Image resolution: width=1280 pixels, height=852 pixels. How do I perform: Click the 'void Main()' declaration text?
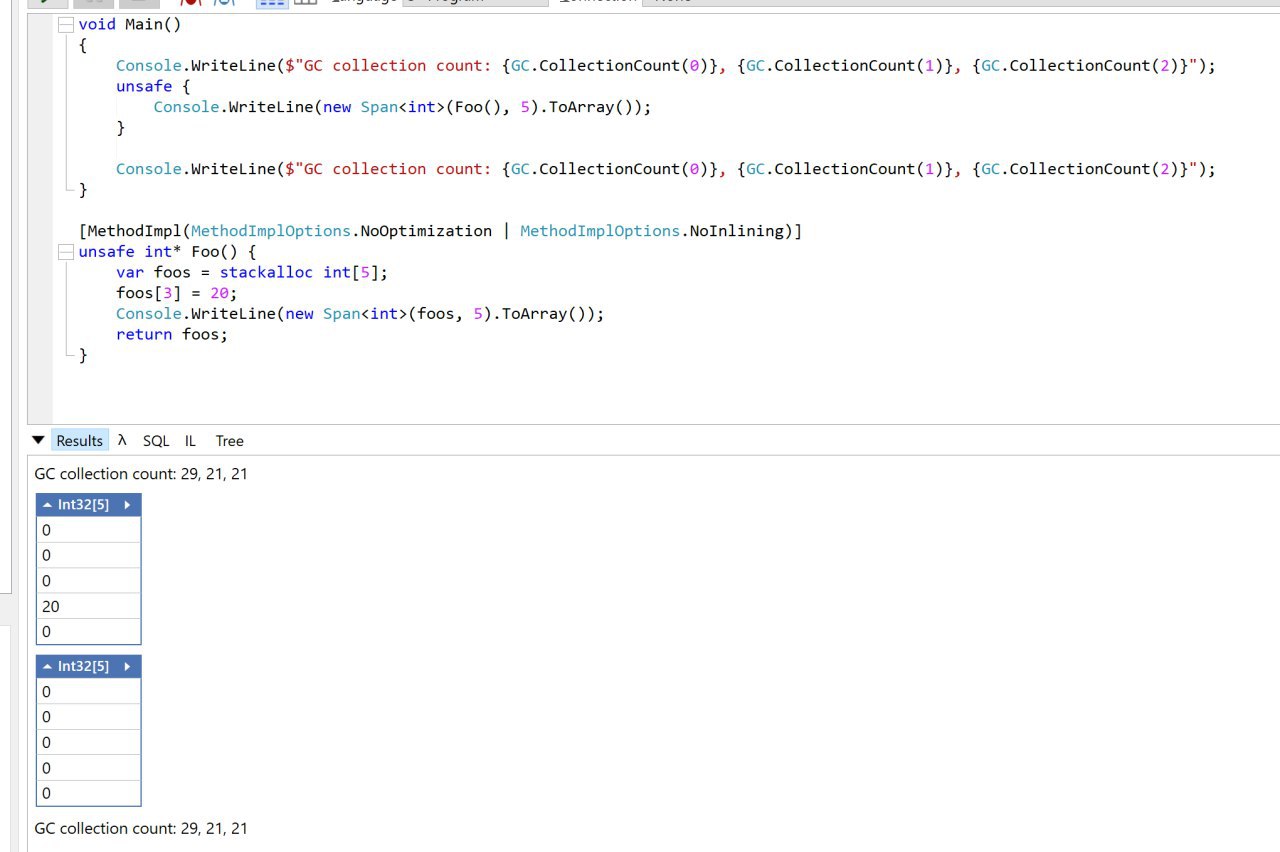(130, 24)
